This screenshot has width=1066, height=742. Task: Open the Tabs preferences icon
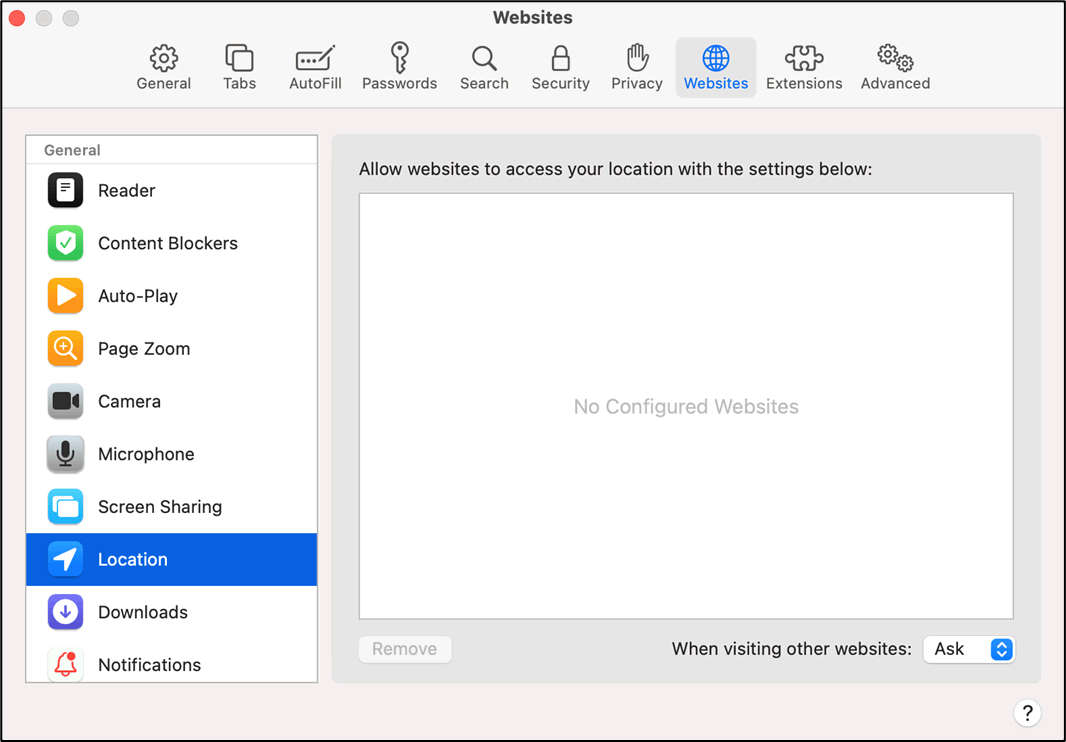(x=239, y=58)
